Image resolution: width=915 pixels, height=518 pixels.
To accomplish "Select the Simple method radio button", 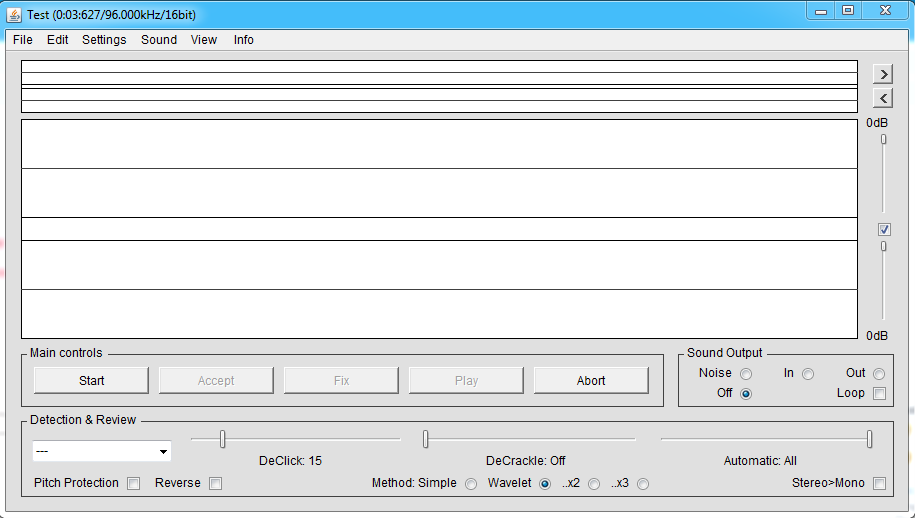I will pos(471,484).
